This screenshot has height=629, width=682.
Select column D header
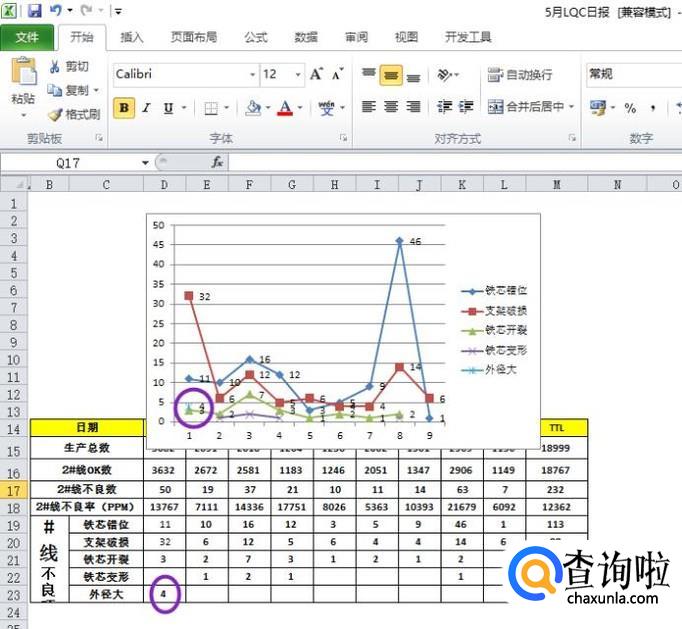tap(164, 185)
